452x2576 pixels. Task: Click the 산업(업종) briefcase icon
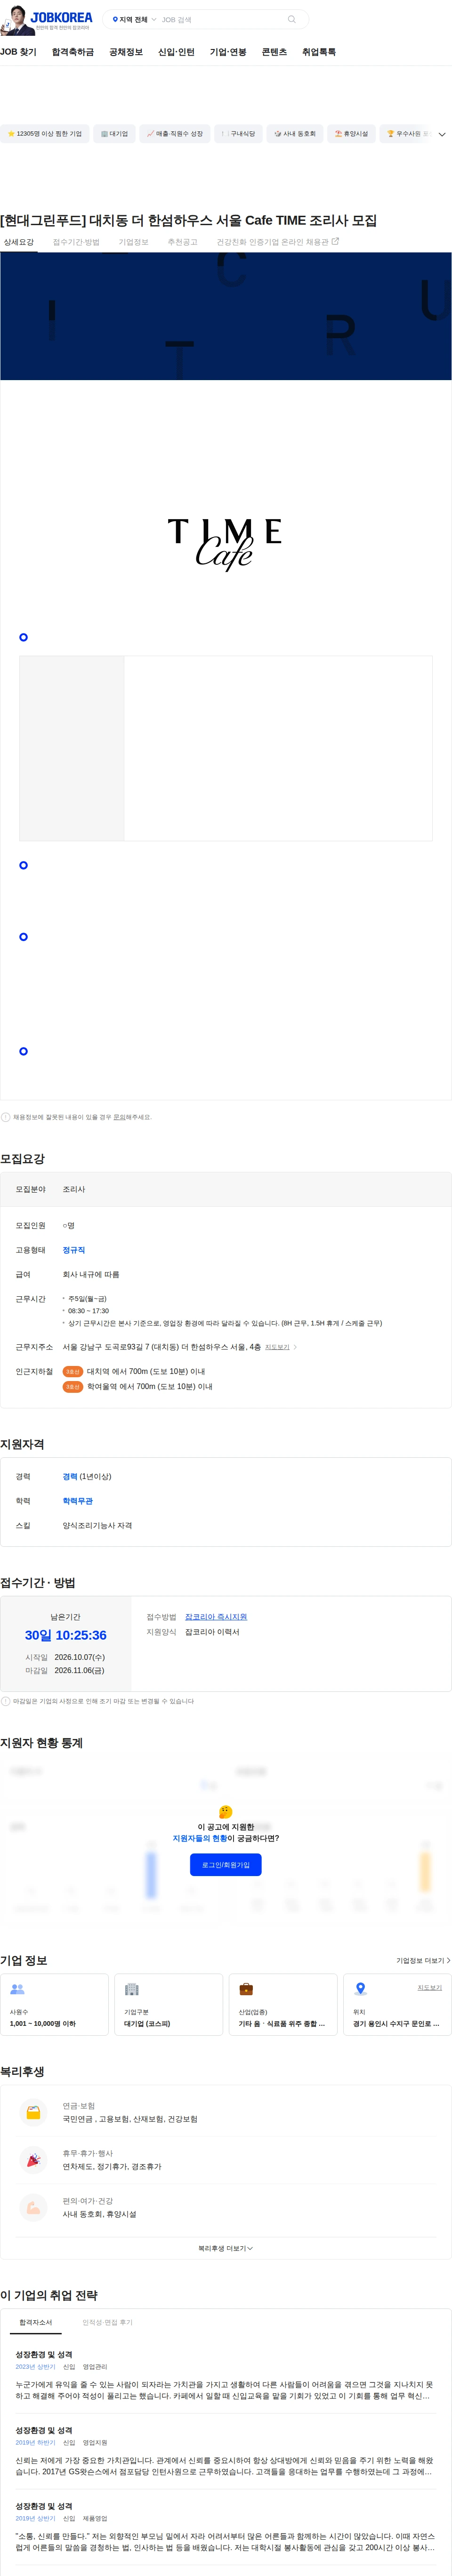(246, 1990)
